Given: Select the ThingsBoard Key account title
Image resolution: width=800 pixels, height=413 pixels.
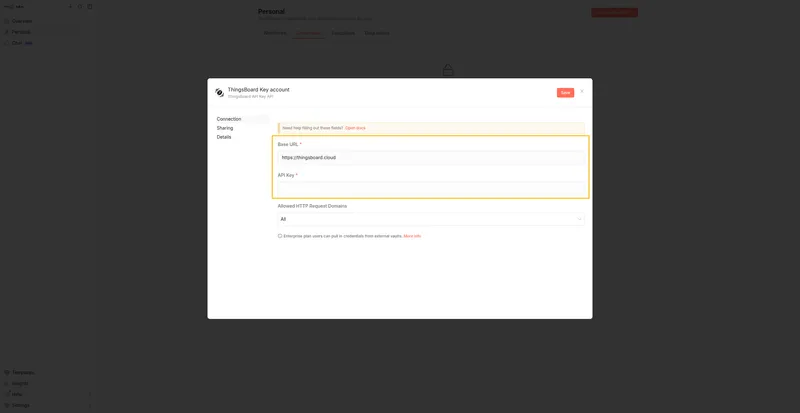Looking at the screenshot, I should coord(258,89).
